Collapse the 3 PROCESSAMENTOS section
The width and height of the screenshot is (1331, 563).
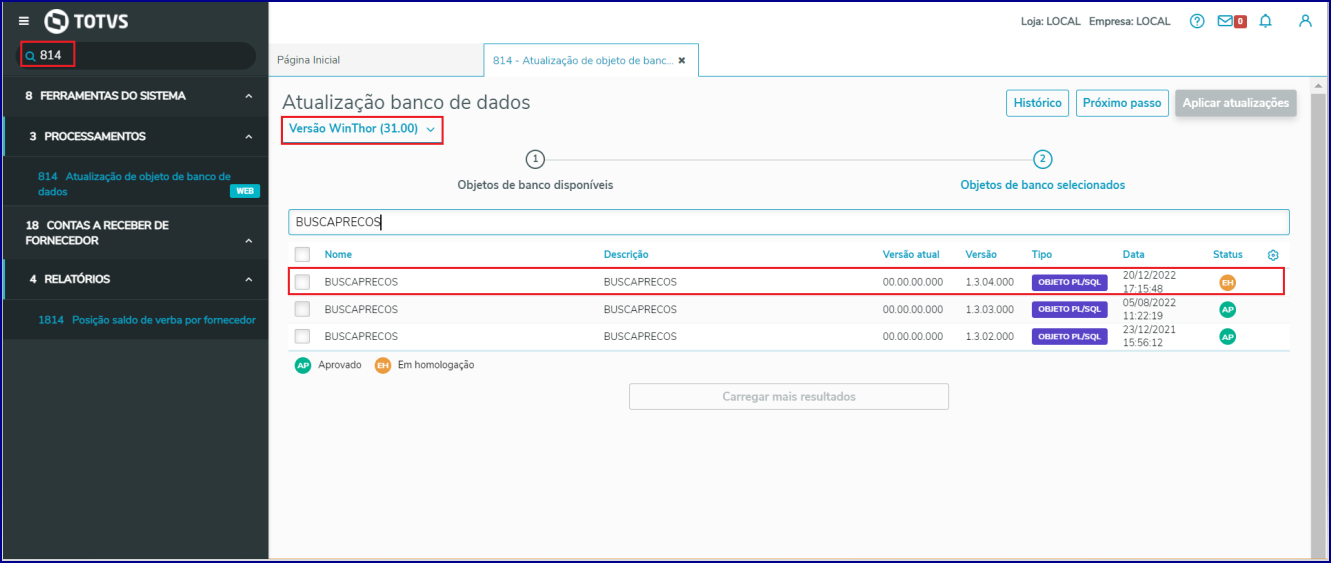pos(248,137)
